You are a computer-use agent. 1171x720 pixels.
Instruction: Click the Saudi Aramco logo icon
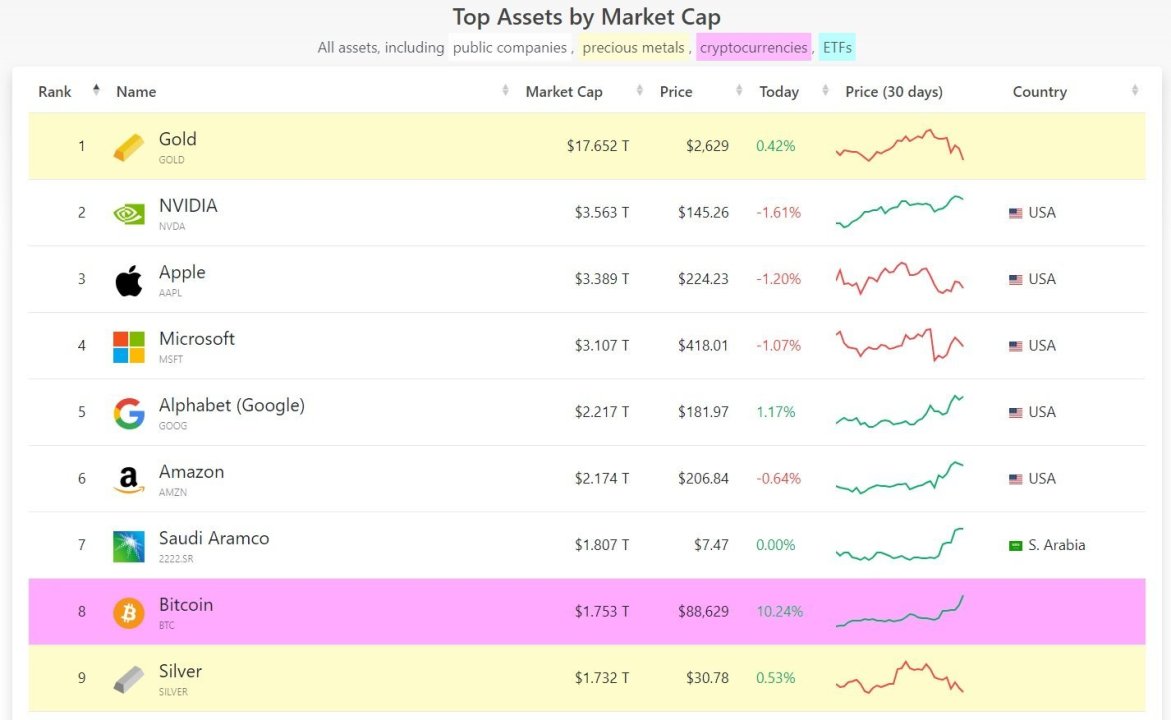[128, 546]
